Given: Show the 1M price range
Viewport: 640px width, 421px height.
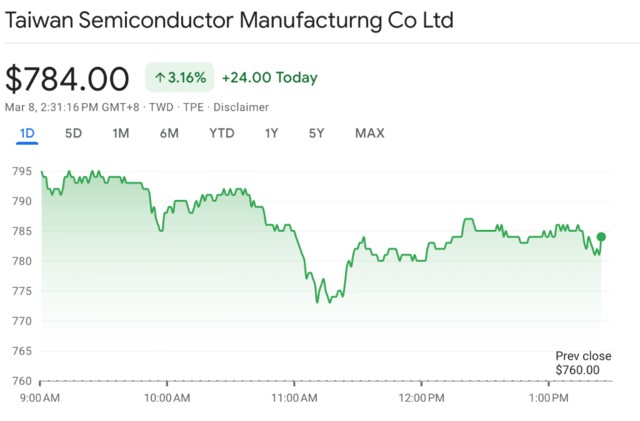Looking at the screenshot, I should (x=120, y=133).
